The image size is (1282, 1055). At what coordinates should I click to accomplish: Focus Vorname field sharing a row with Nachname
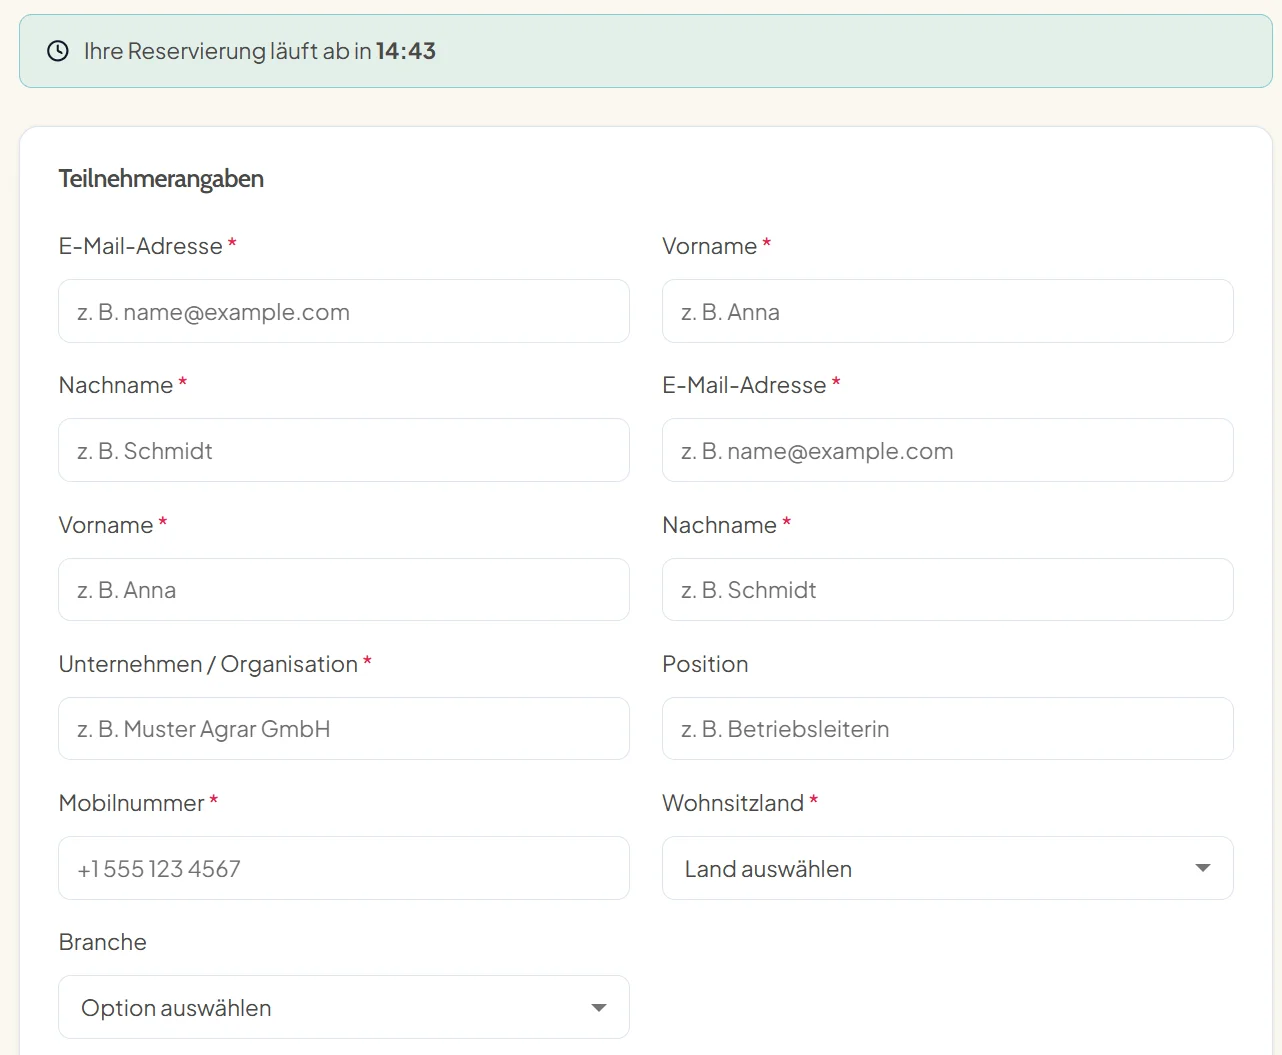coord(344,590)
